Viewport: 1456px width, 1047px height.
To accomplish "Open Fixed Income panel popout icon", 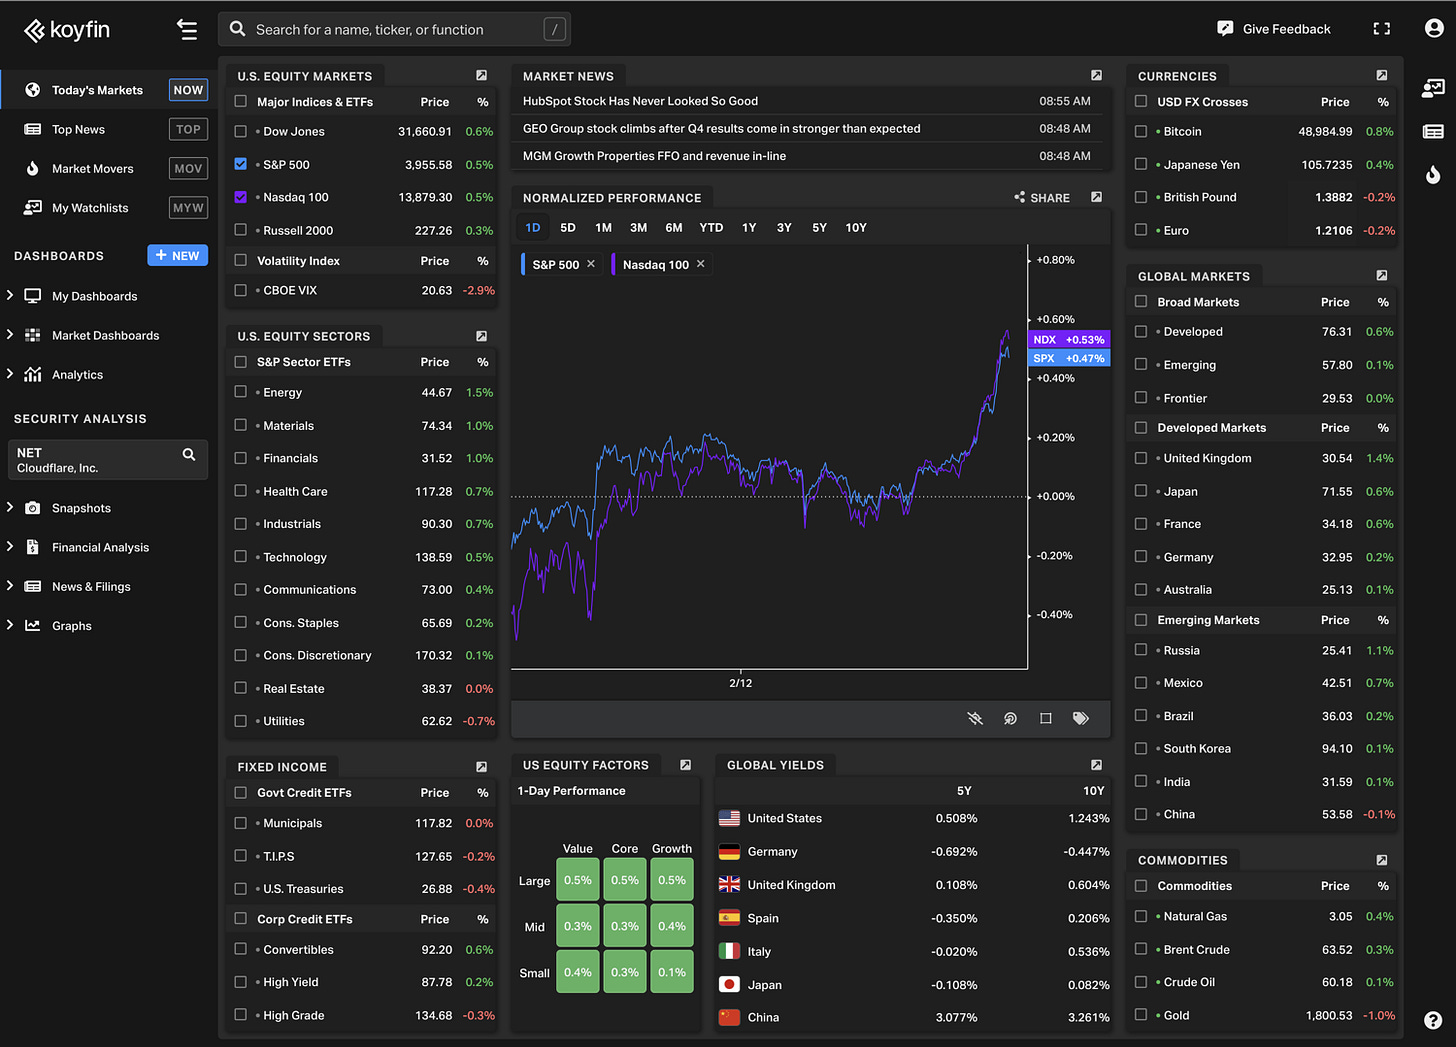I will pyautogui.click(x=482, y=767).
